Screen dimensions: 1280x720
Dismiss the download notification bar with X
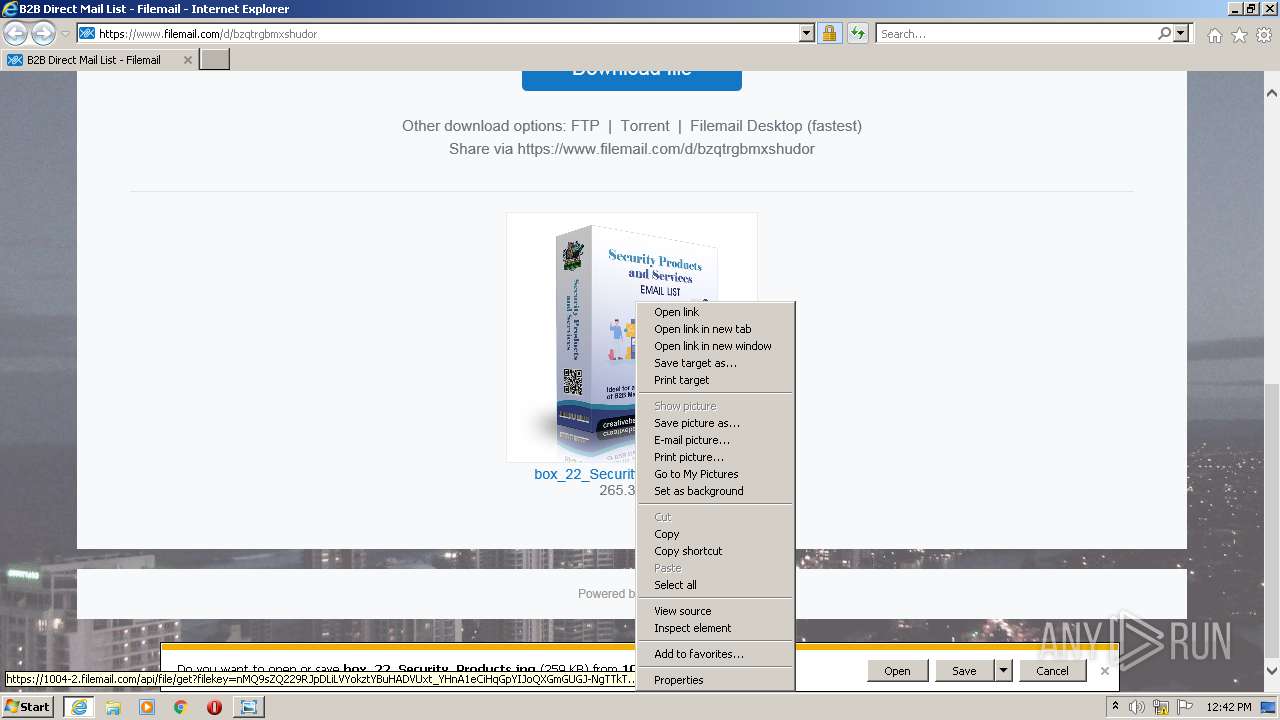(1105, 671)
